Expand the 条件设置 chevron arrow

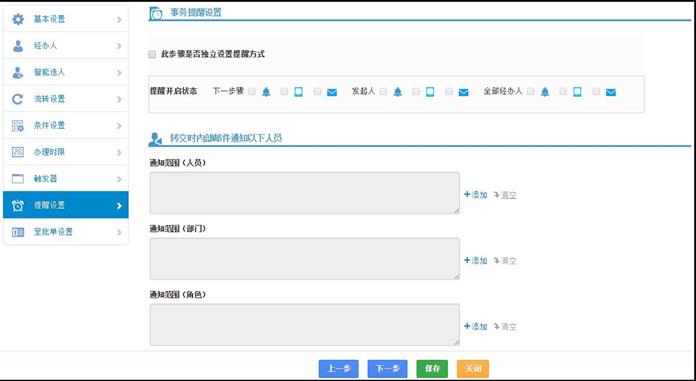[x=119, y=126]
